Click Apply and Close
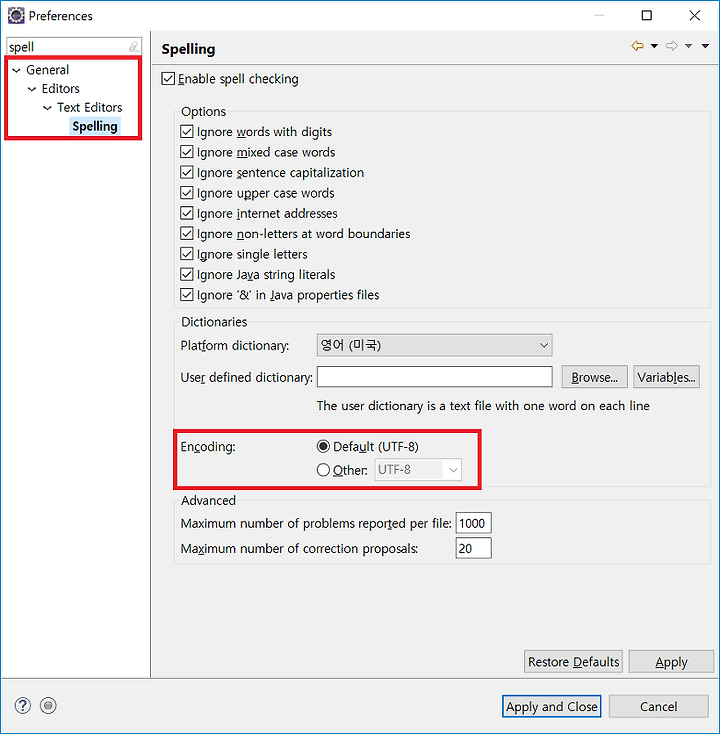Screen dimensions: 720x734 [x=551, y=706]
